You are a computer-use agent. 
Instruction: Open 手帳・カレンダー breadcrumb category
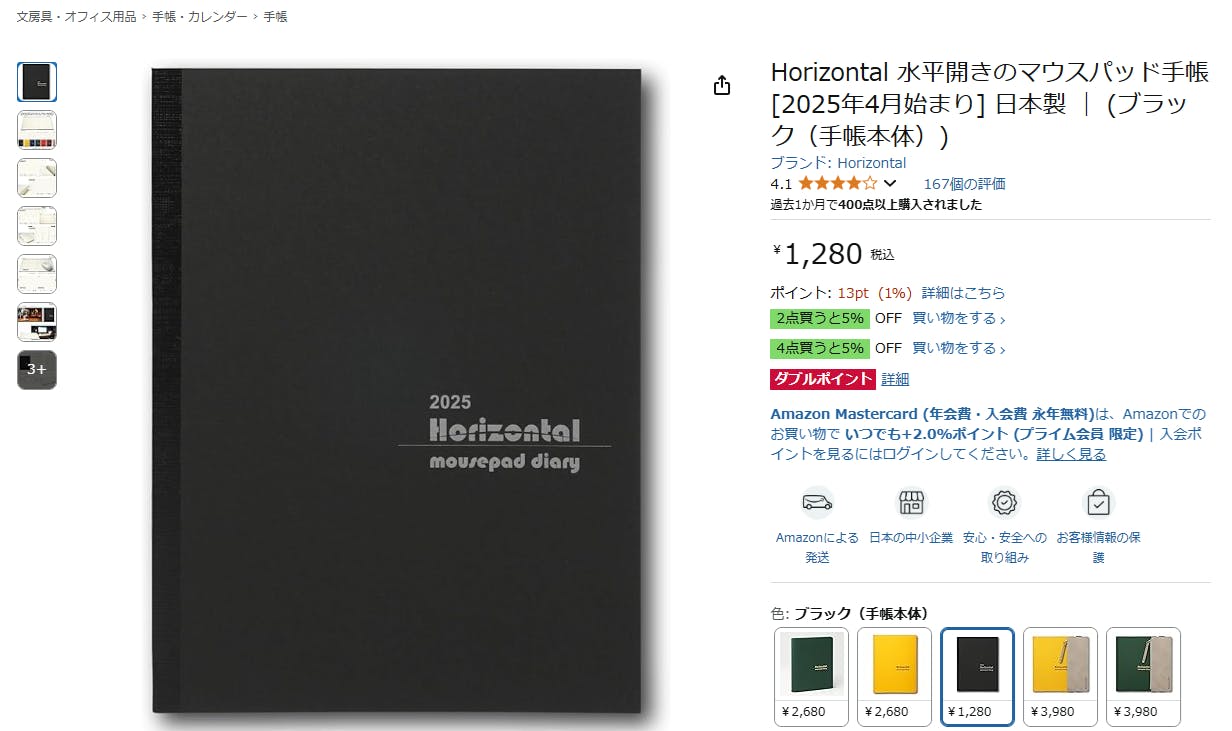[200, 17]
